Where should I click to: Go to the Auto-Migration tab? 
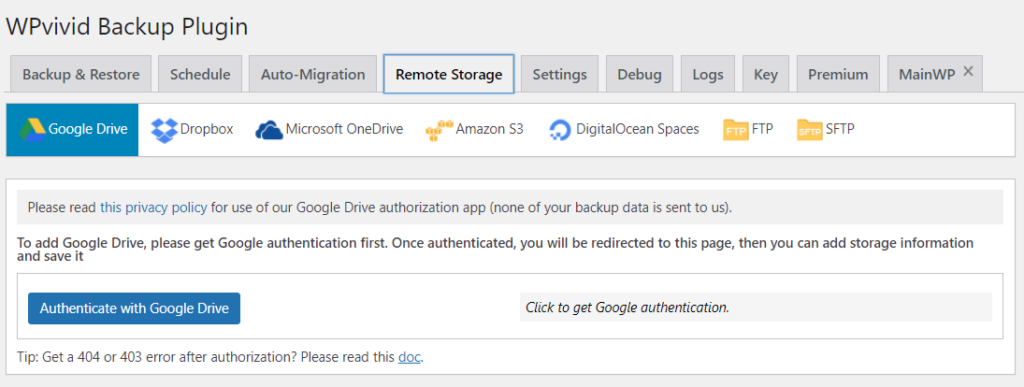click(313, 74)
